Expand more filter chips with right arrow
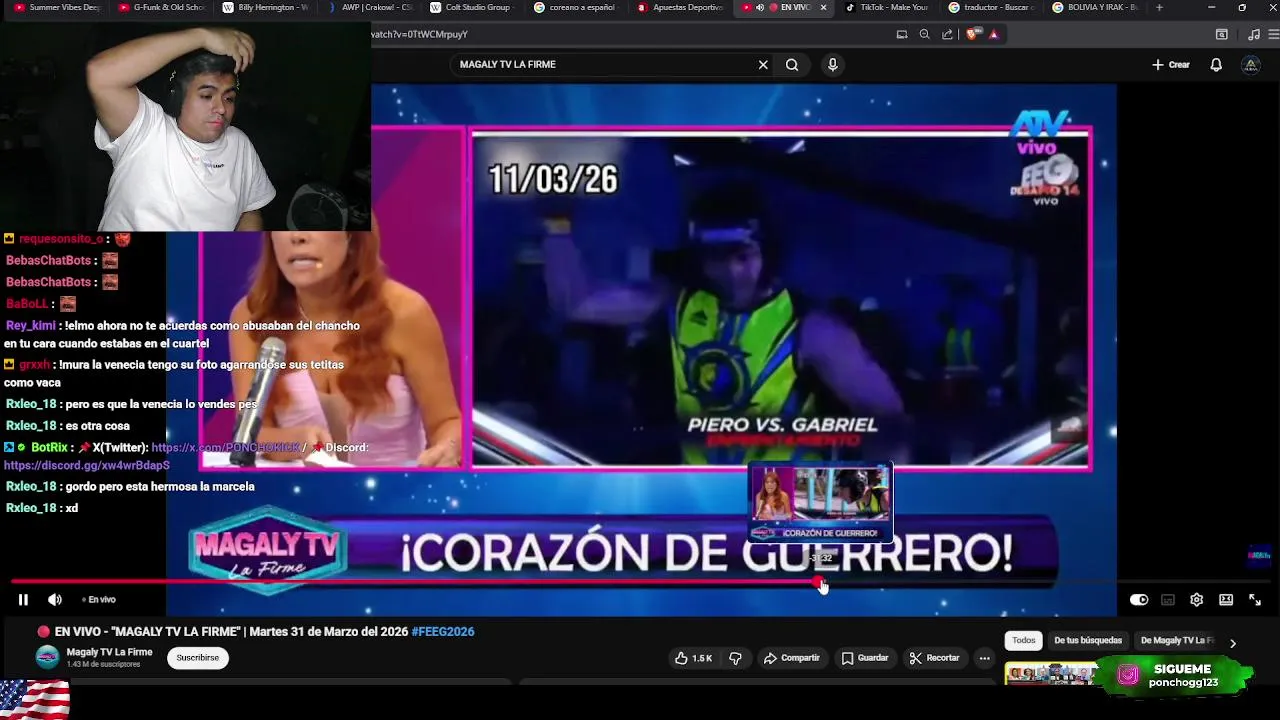This screenshot has height=720, width=1280. tap(1232, 643)
